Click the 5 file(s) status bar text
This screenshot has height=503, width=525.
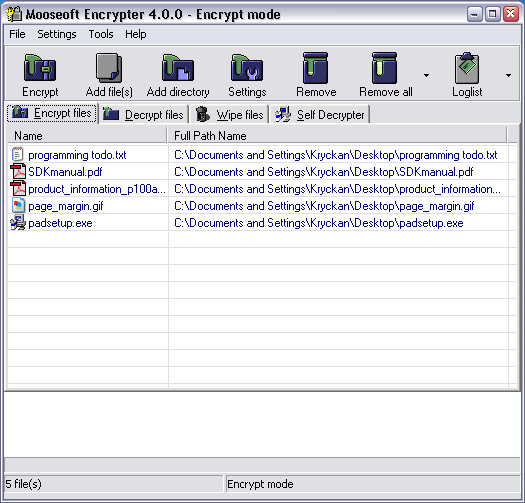(23, 484)
